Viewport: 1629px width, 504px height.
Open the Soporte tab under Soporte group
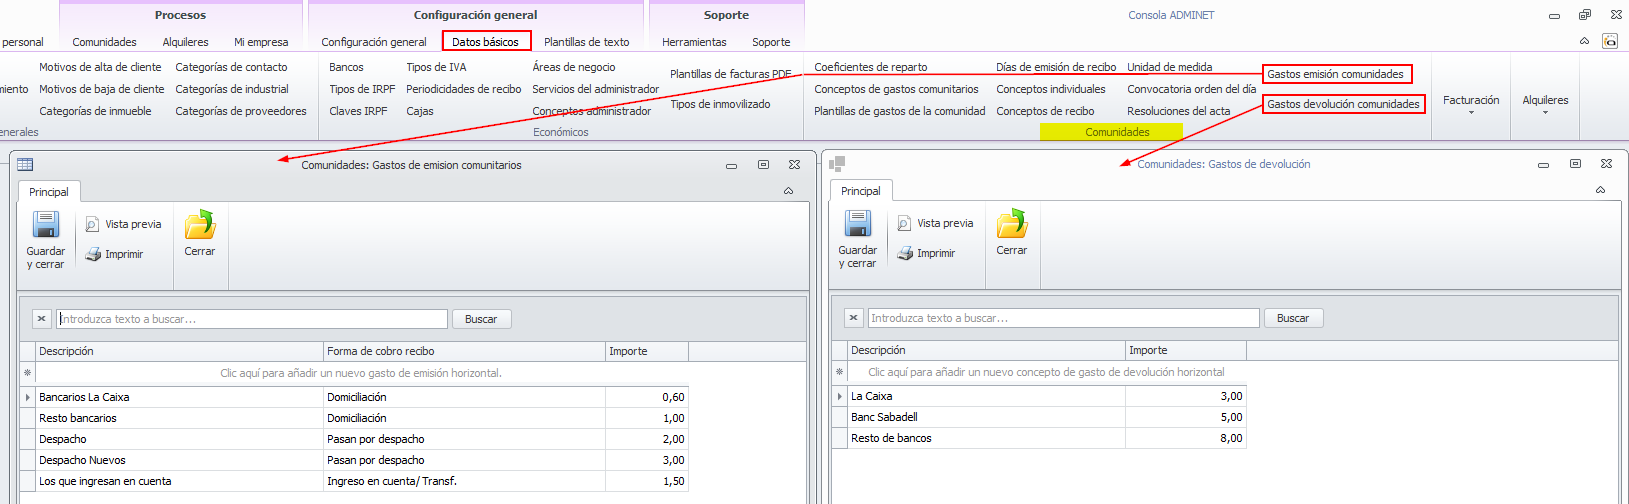771,42
